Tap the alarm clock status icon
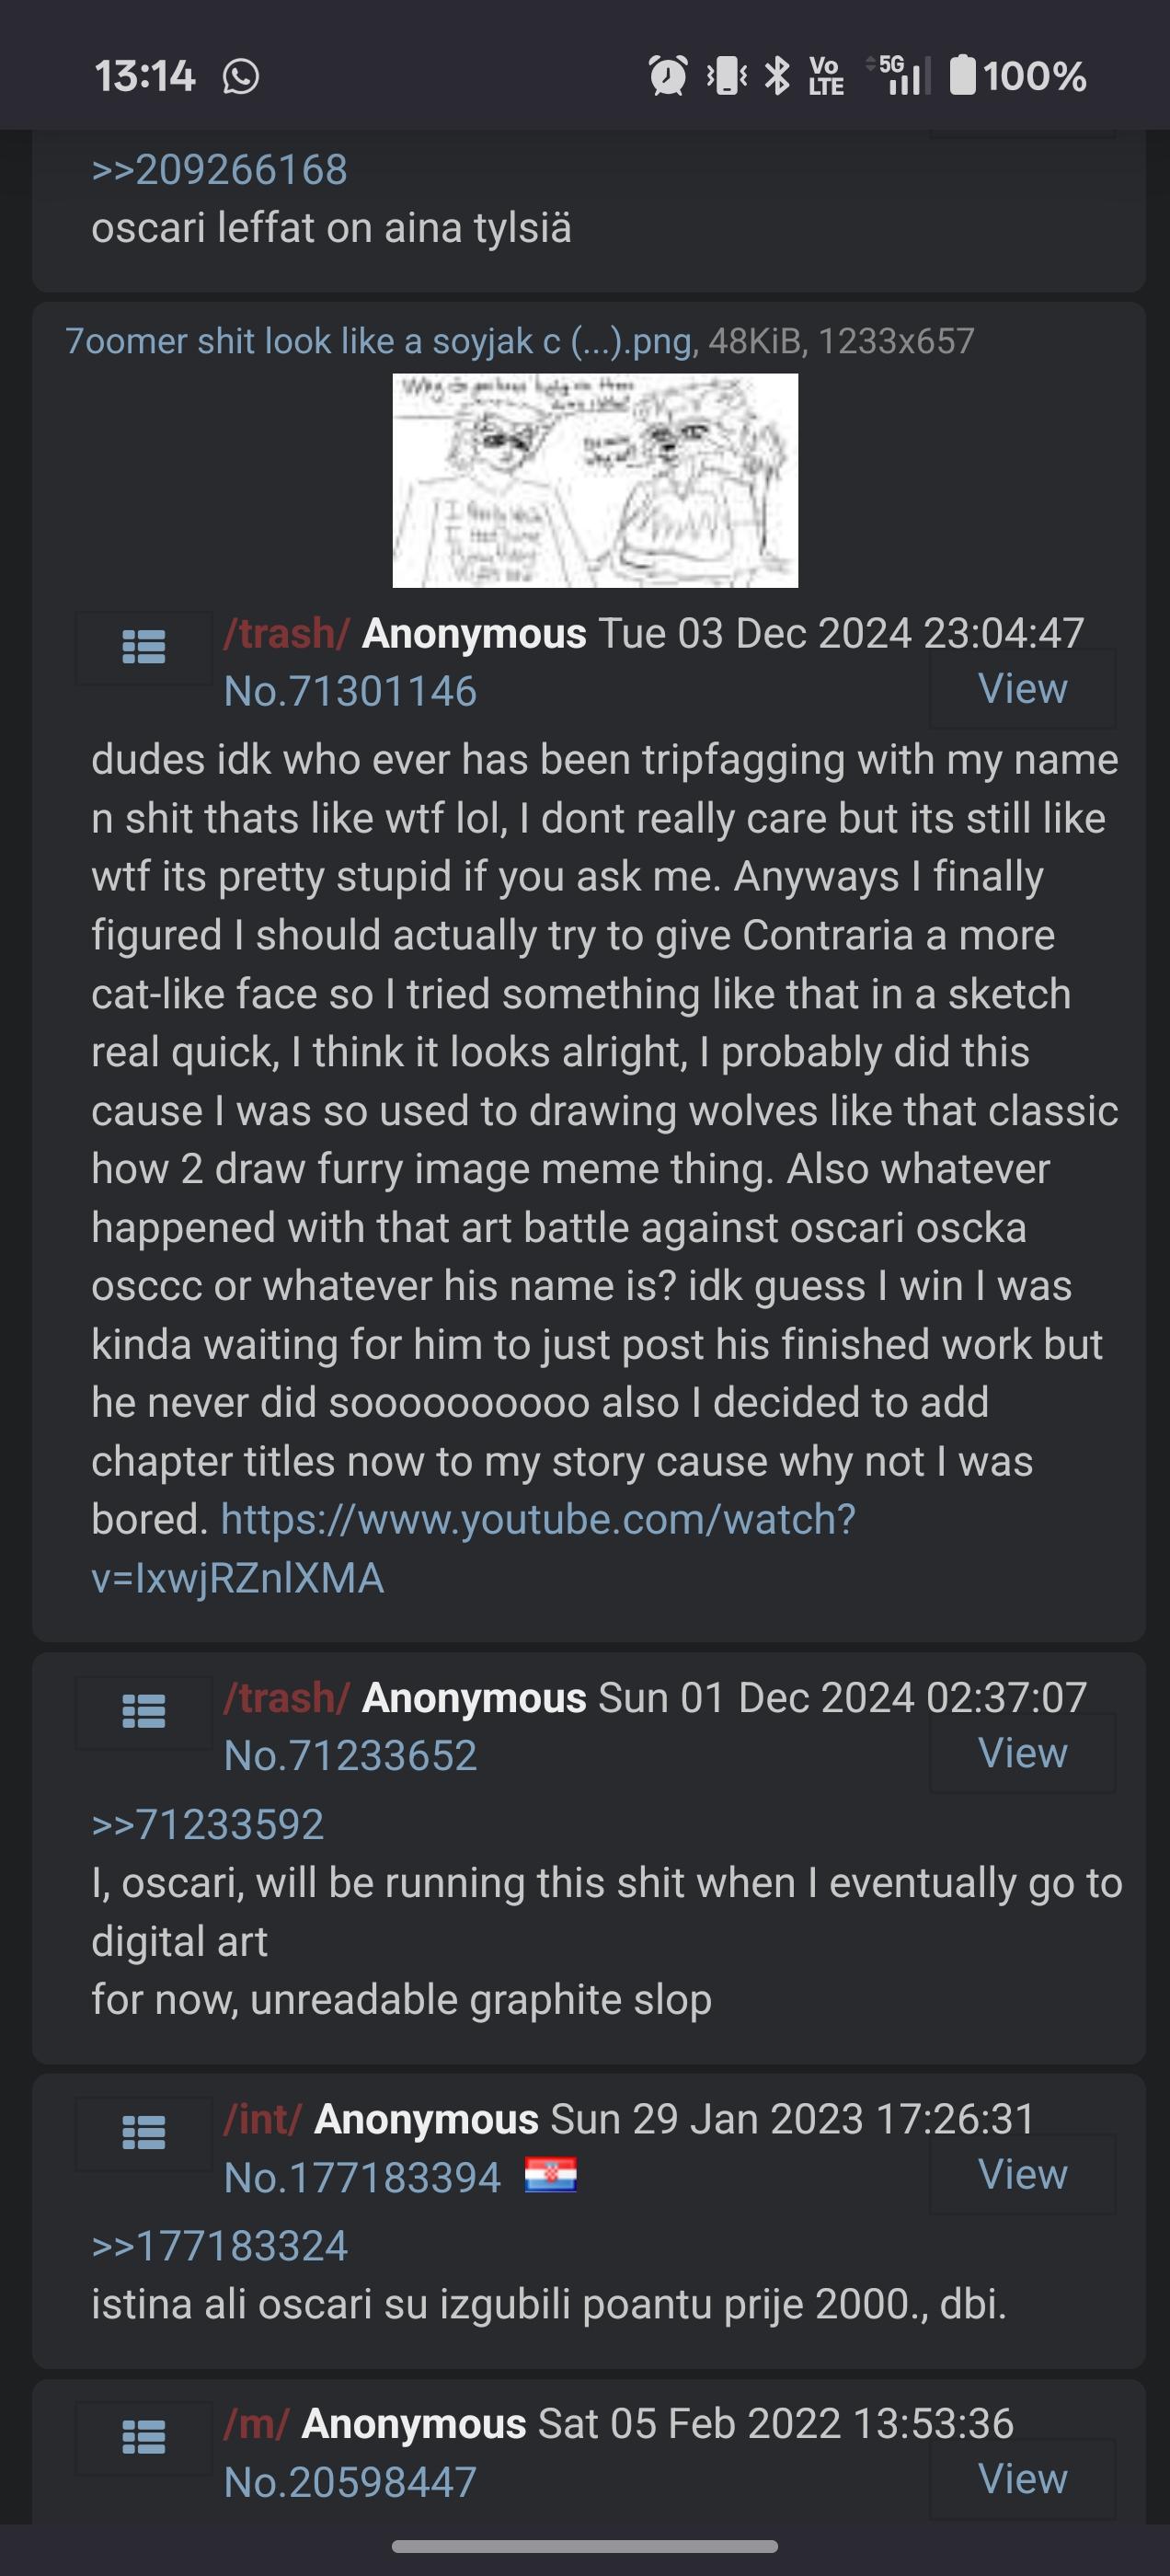 [x=667, y=76]
